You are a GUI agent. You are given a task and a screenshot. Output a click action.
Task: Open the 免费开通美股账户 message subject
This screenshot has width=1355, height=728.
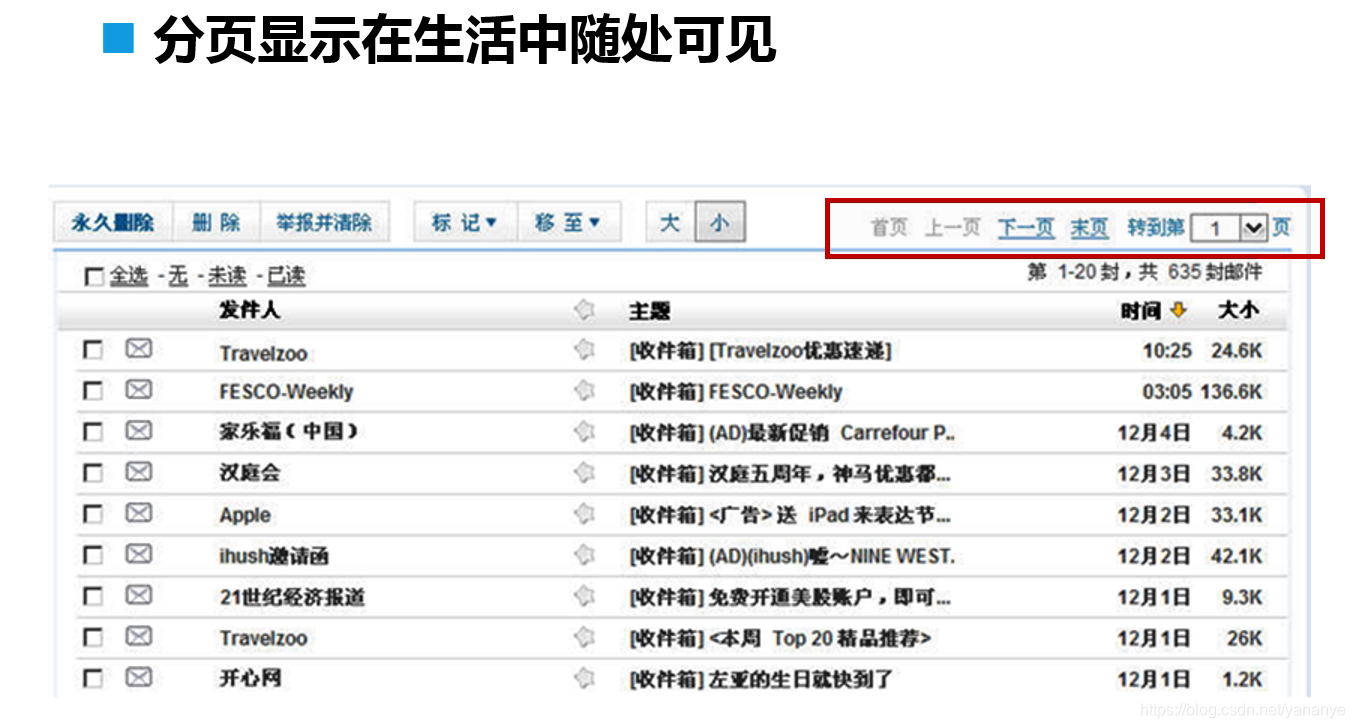point(790,597)
